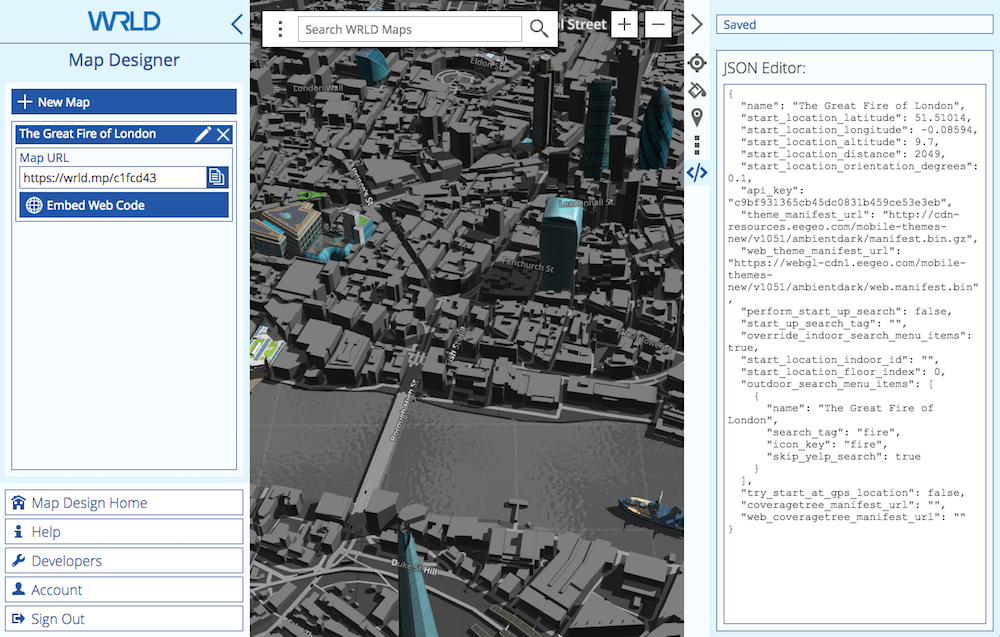This screenshot has height=637, width=1000.
Task: Click the magnifying glass search icon
Action: click(x=539, y=29)
